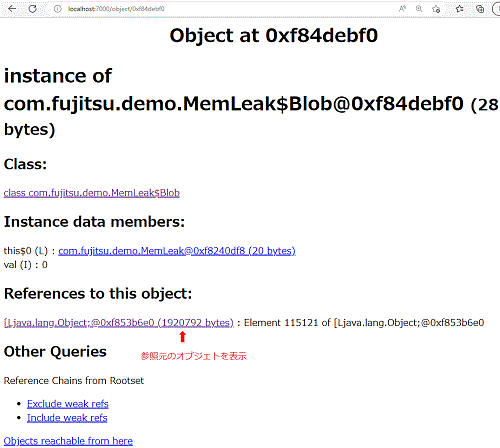Open the Collections icon

(x=480, y=9)
